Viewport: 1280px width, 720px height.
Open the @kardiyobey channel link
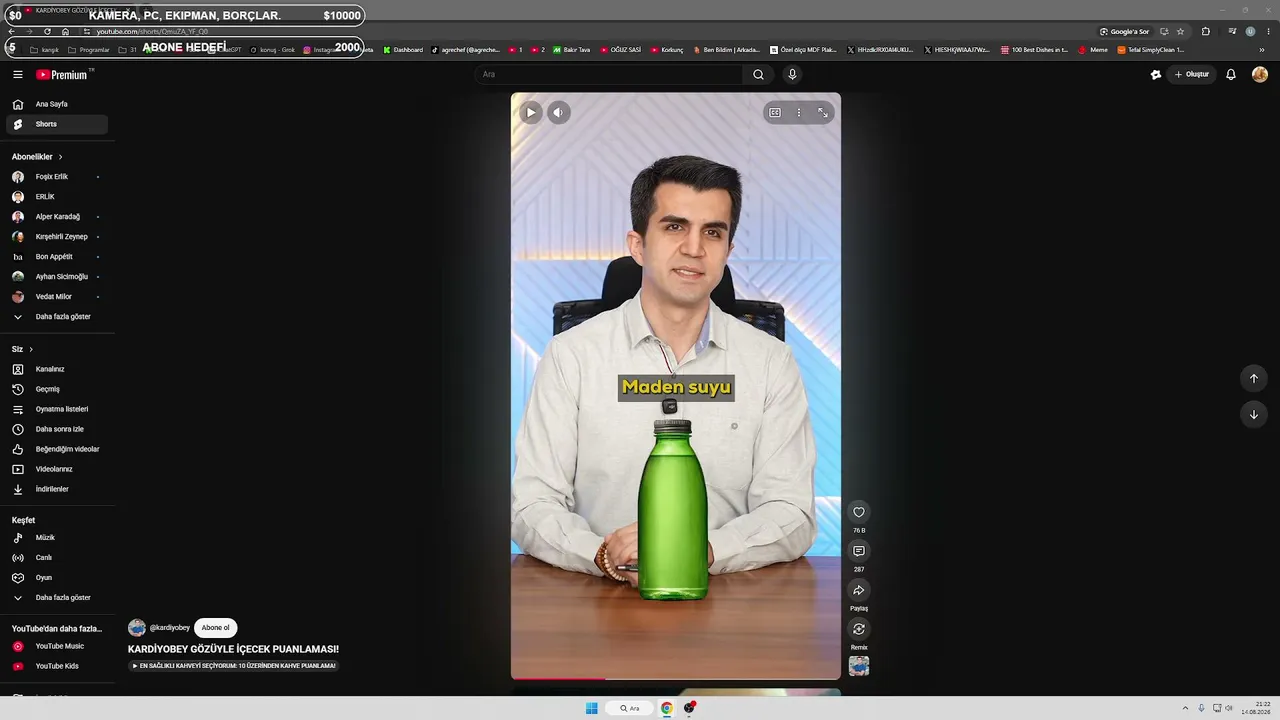169,628
